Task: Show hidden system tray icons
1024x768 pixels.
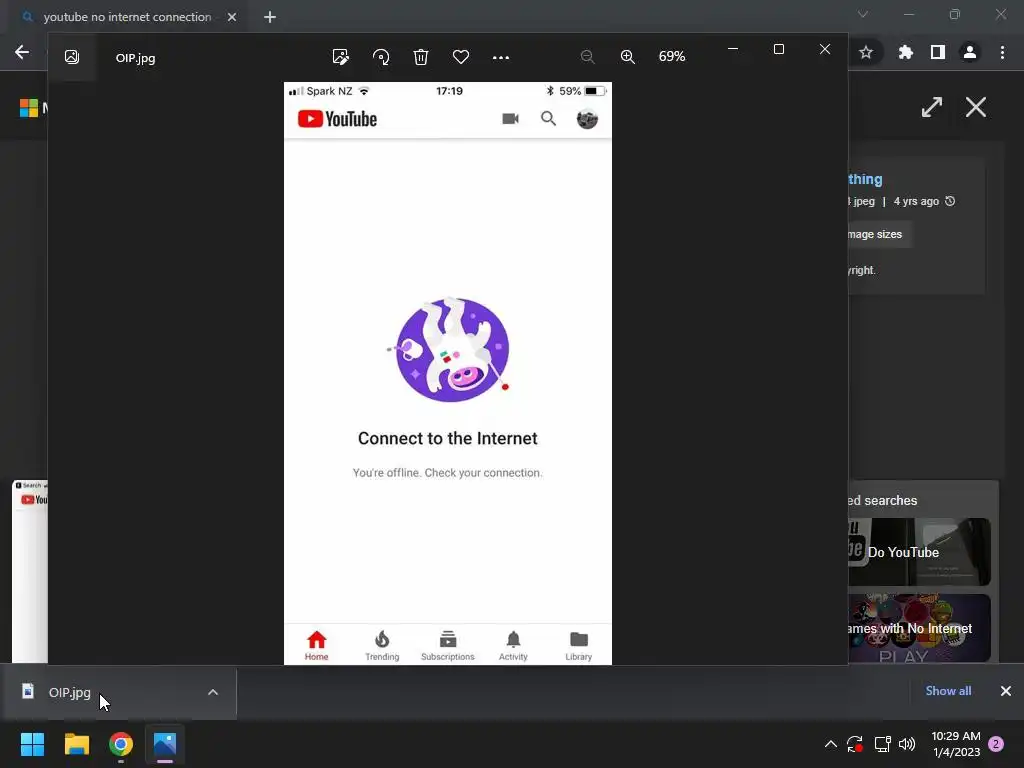Action: coord(831,744)
